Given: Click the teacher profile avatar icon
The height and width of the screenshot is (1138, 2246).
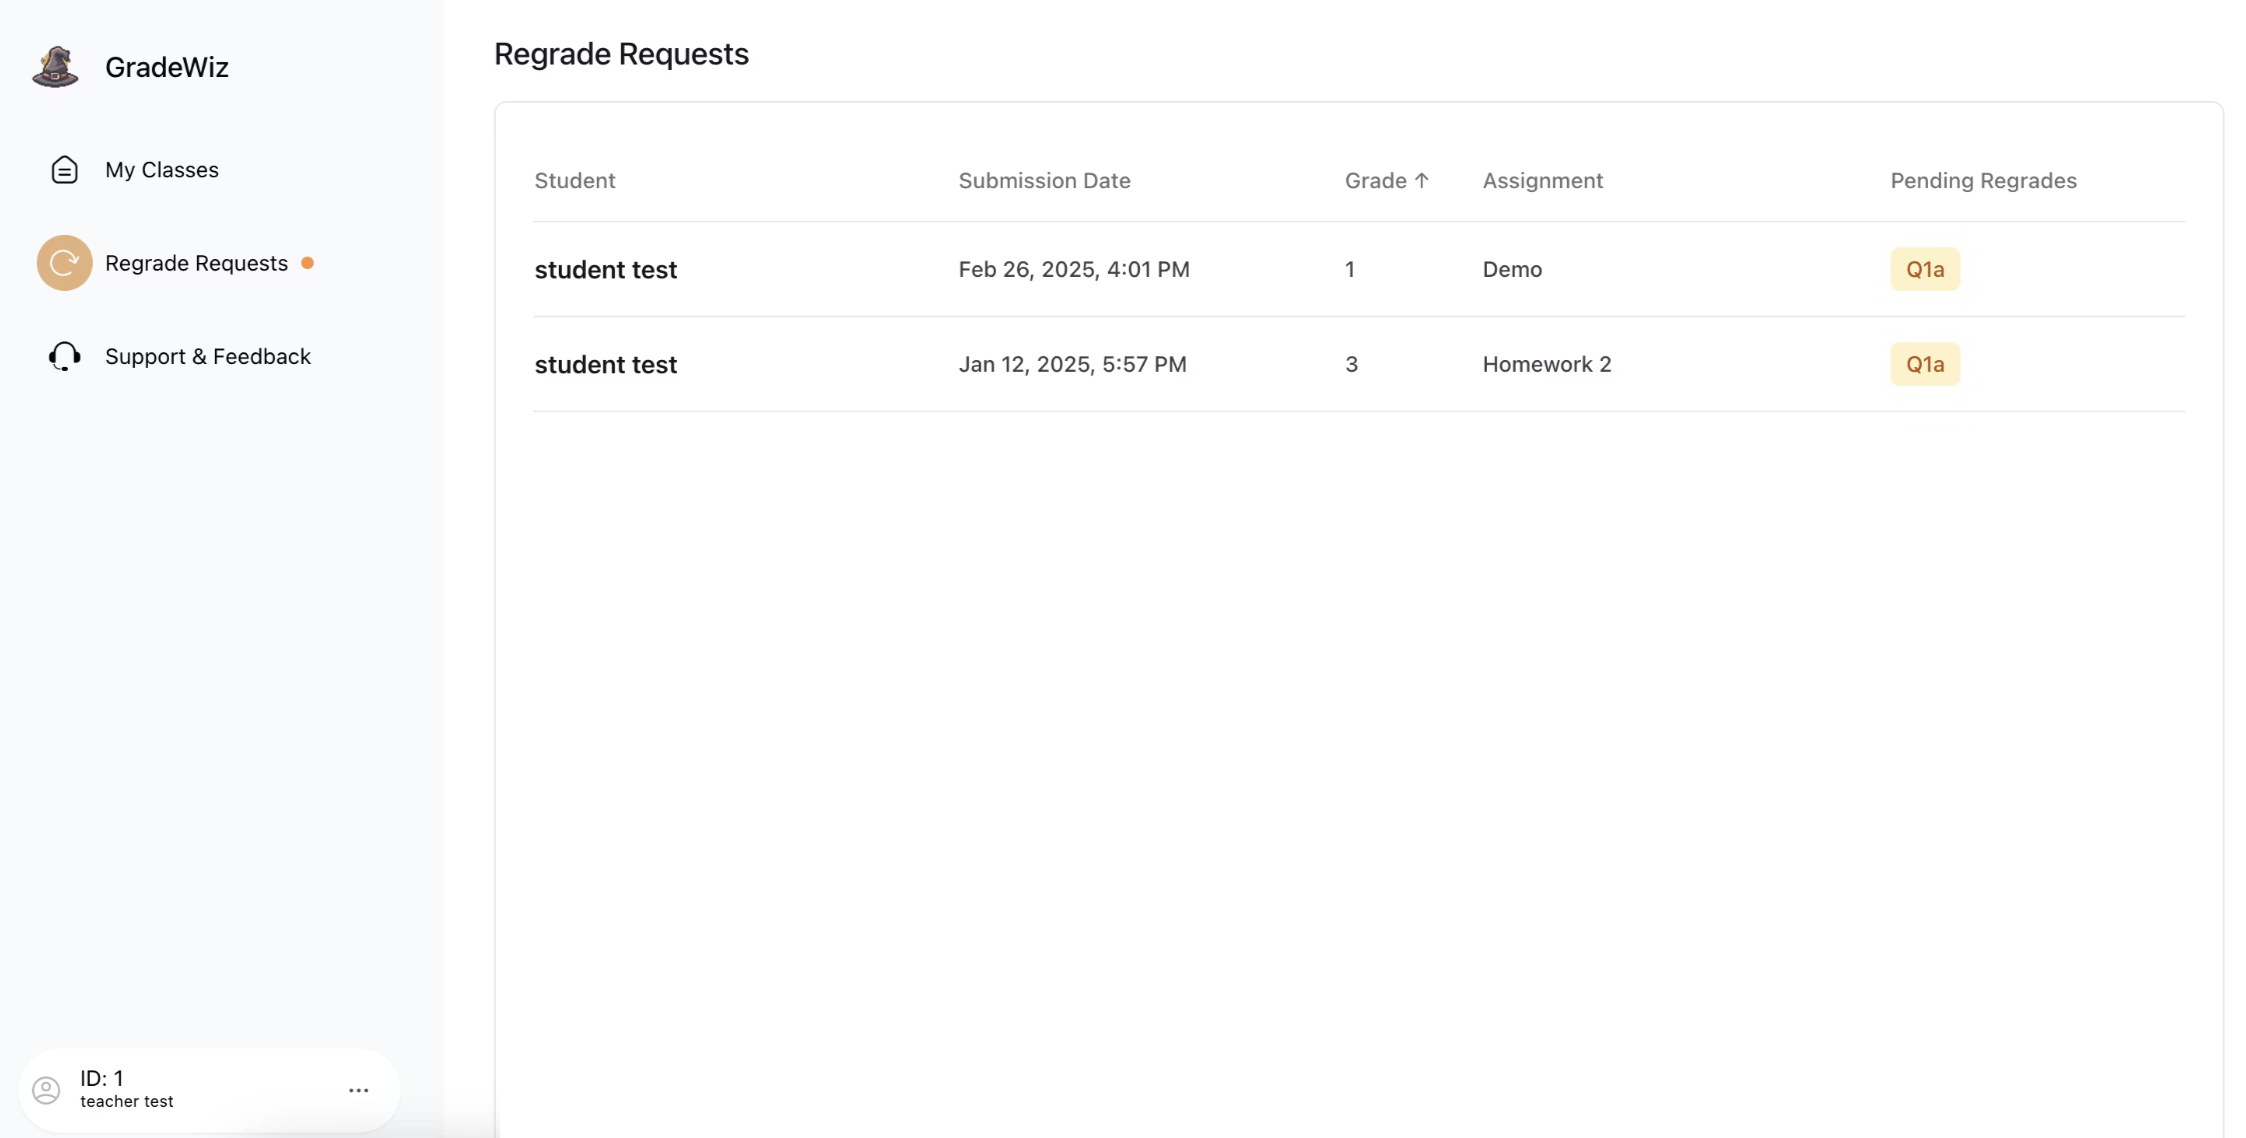Looking at the screenshot, I should 46,1089.
